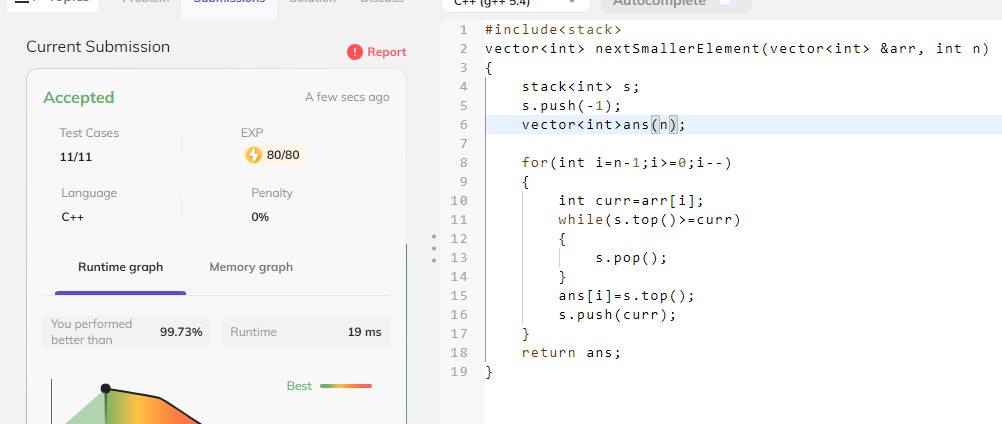Viewport: 1002px width, 424px height.
Task: Click the EXP lightning bolt icon
Action: (x=254, y=155)
